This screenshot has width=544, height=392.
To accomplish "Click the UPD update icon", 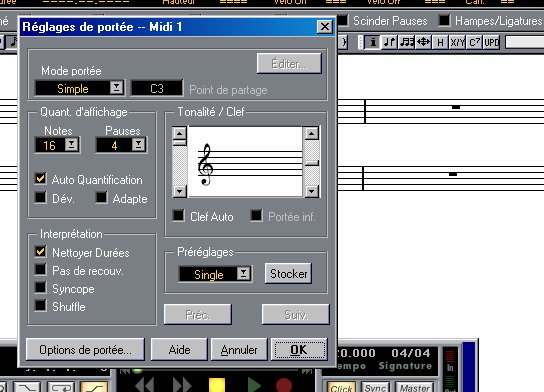I will (491, 42).
